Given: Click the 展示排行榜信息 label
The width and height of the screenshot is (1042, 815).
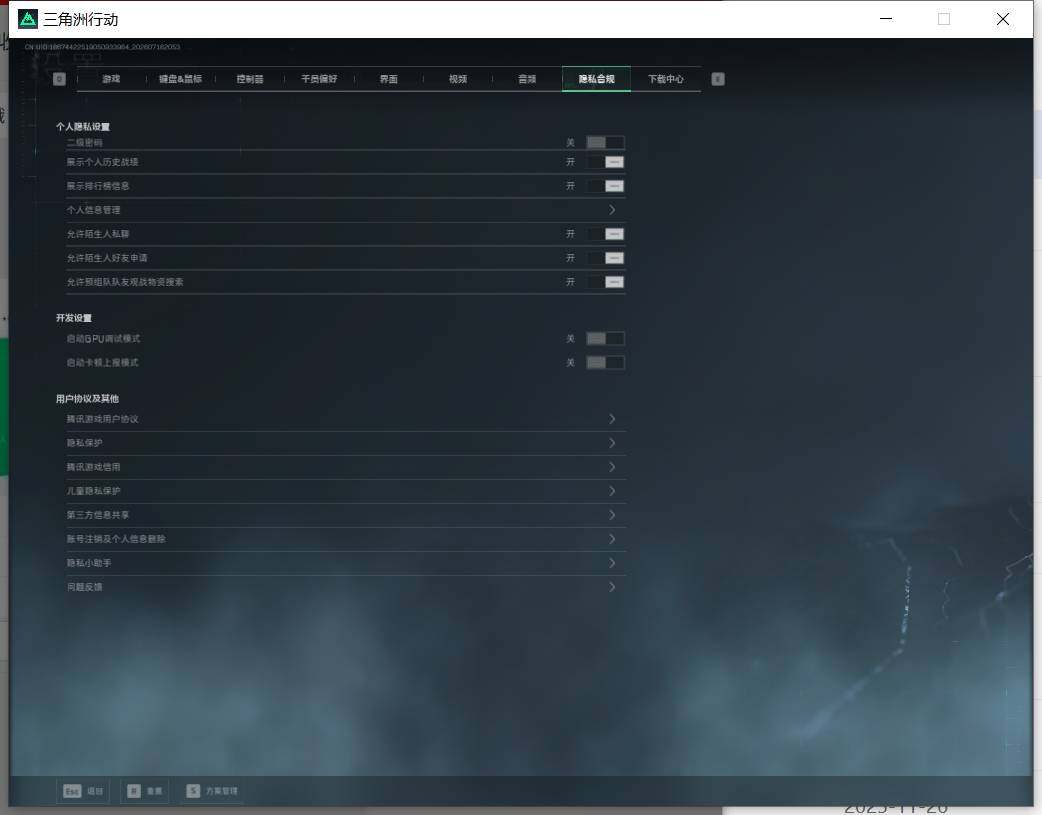Looking at the screenshot, I should pyautogui.click(x=98, y=186).
